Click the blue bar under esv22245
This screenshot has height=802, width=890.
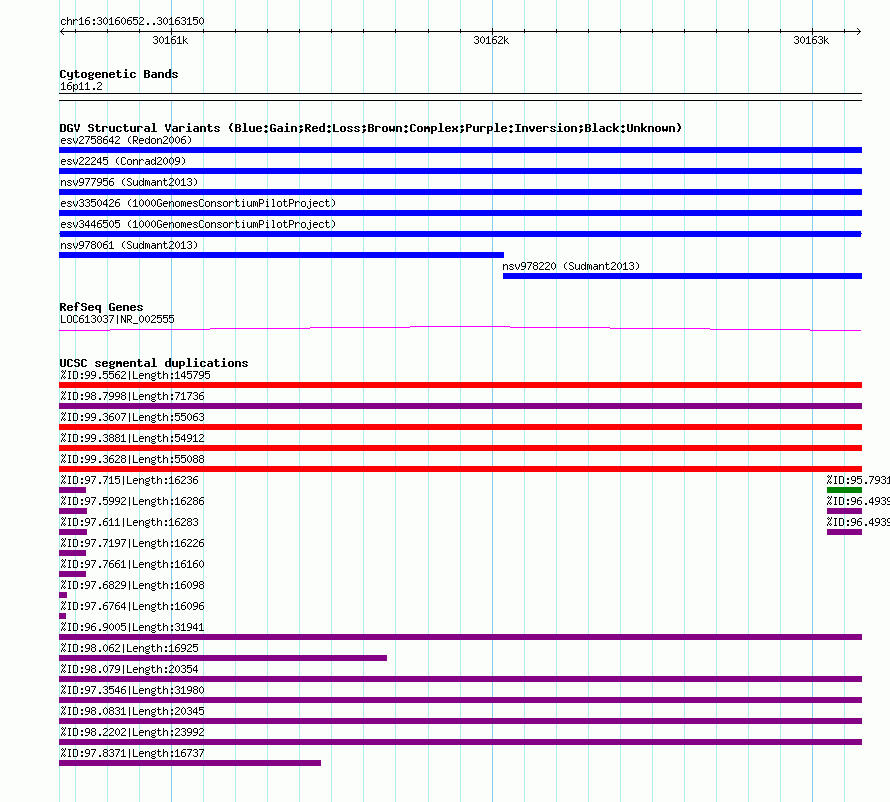click(460, 171)
